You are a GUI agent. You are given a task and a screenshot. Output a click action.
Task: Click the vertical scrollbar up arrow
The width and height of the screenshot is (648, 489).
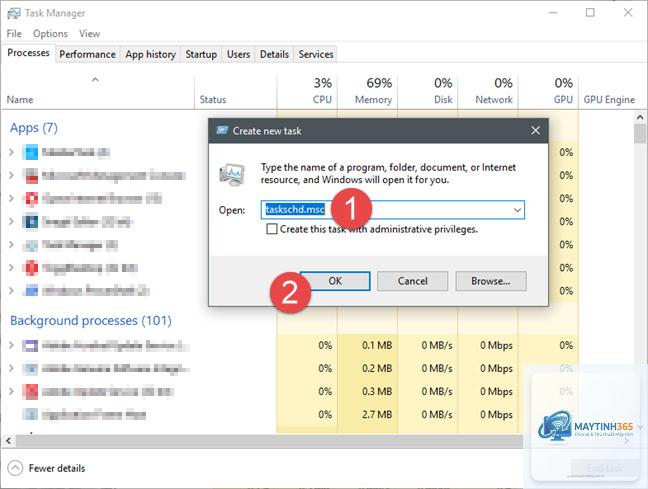(640, 117)
